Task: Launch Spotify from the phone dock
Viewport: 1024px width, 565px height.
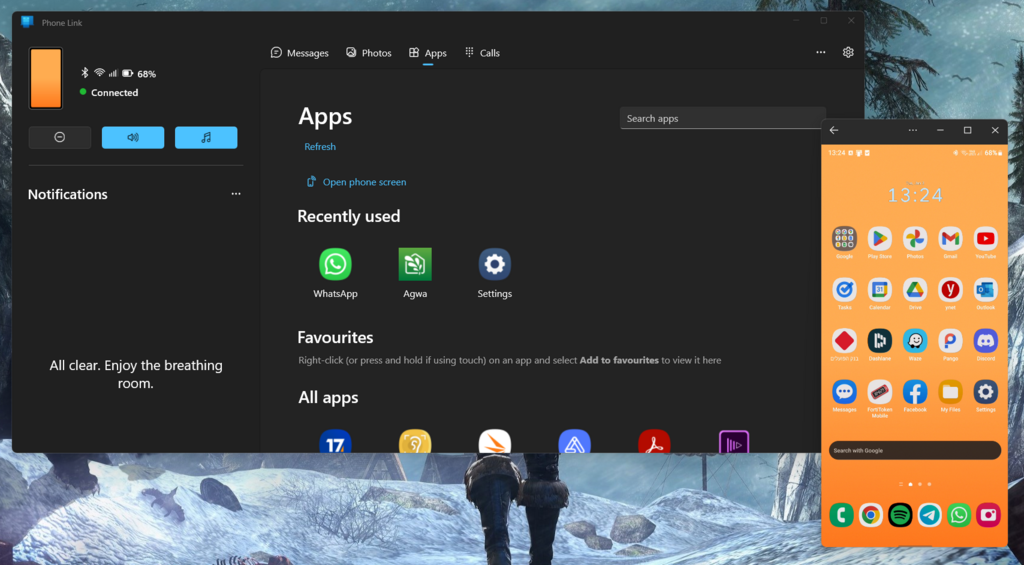Action: tap(900, 515)
